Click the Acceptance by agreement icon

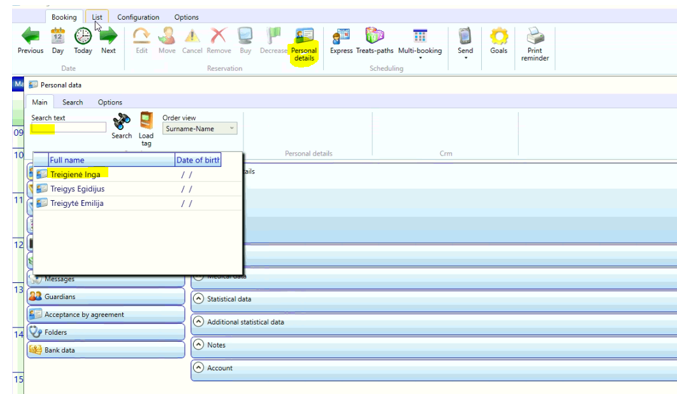coord(35,315)
